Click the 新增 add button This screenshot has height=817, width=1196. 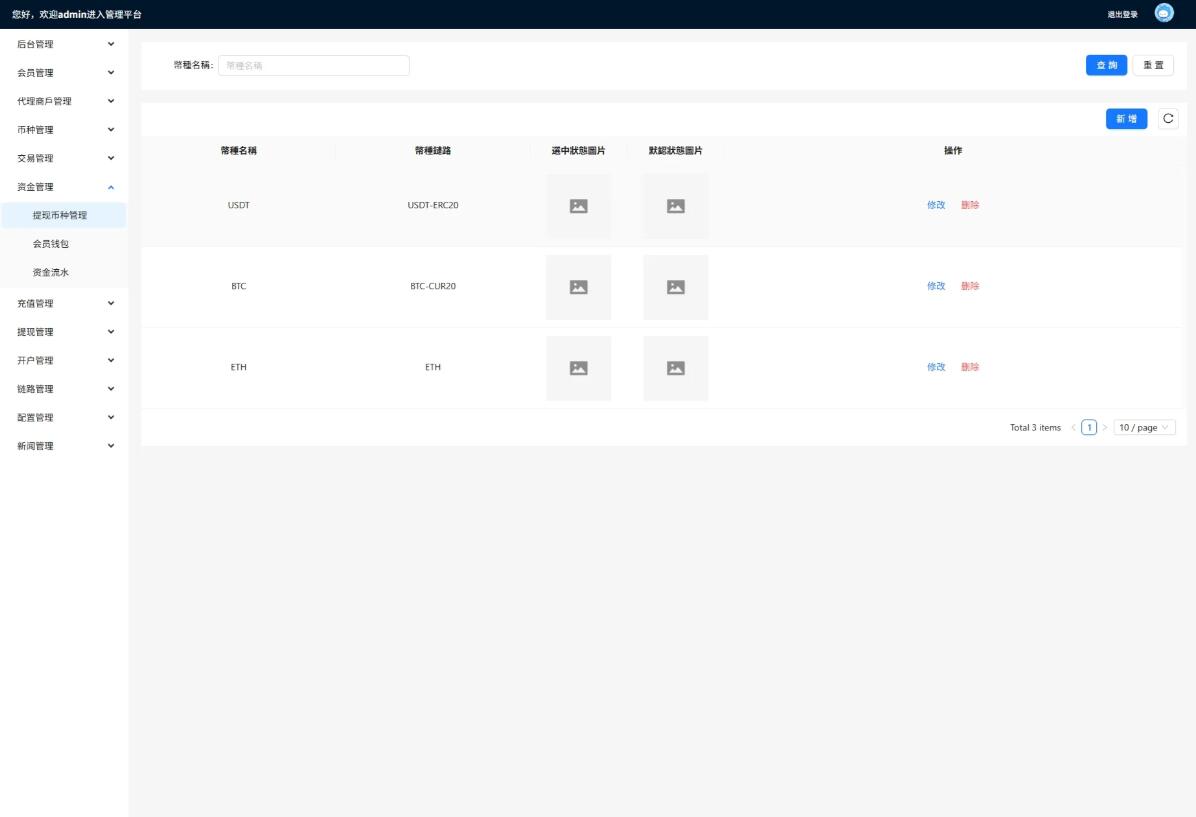pyautogui.click(x=1126, y=119)
